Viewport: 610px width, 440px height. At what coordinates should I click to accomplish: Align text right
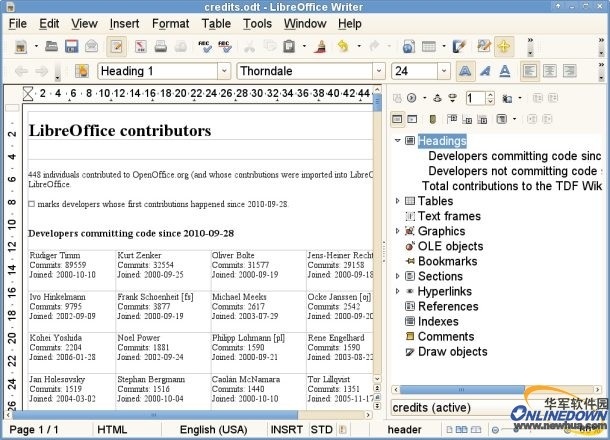(x=570, y=71)
